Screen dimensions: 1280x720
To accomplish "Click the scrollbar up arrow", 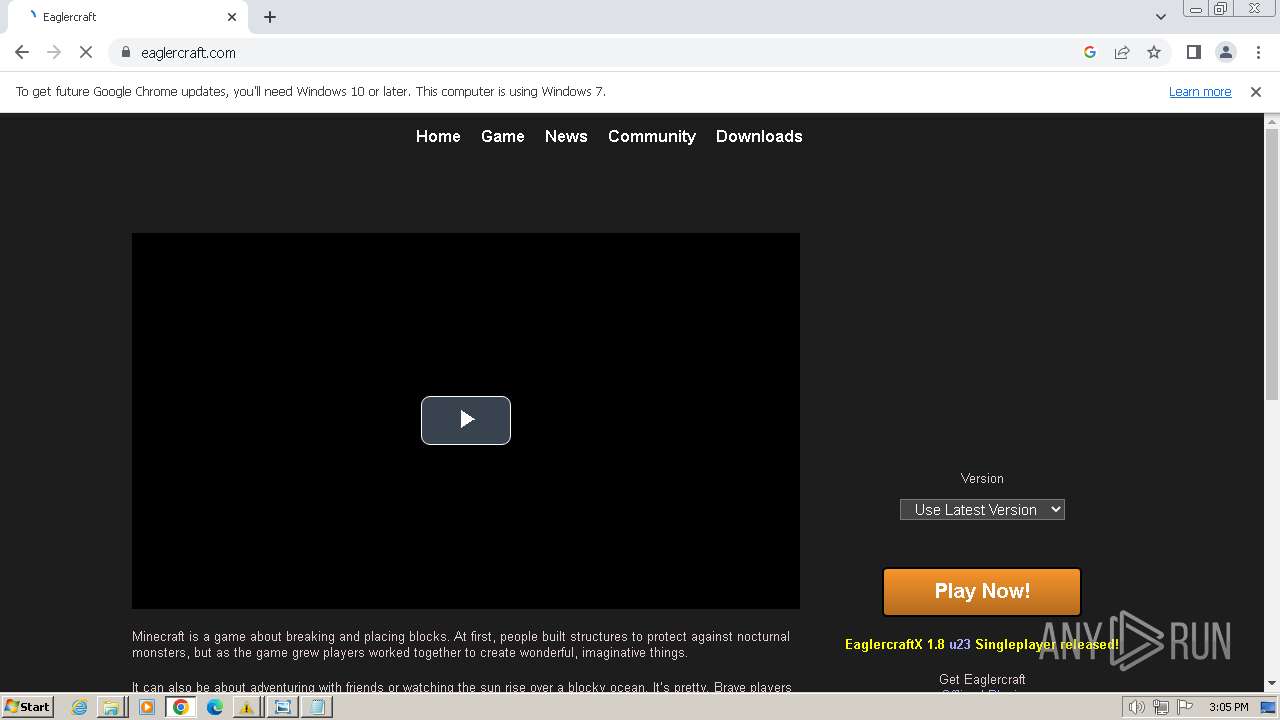I will point(1272,121).
